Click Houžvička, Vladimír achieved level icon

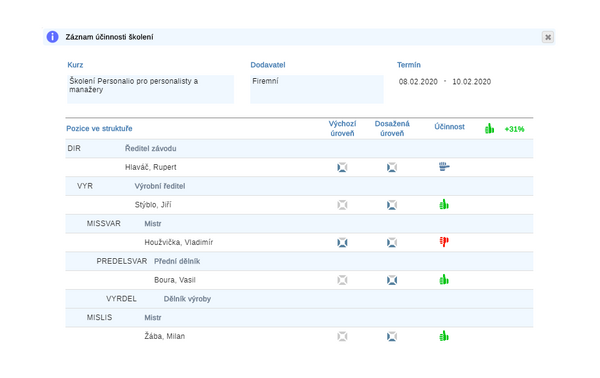coord(391,242)
